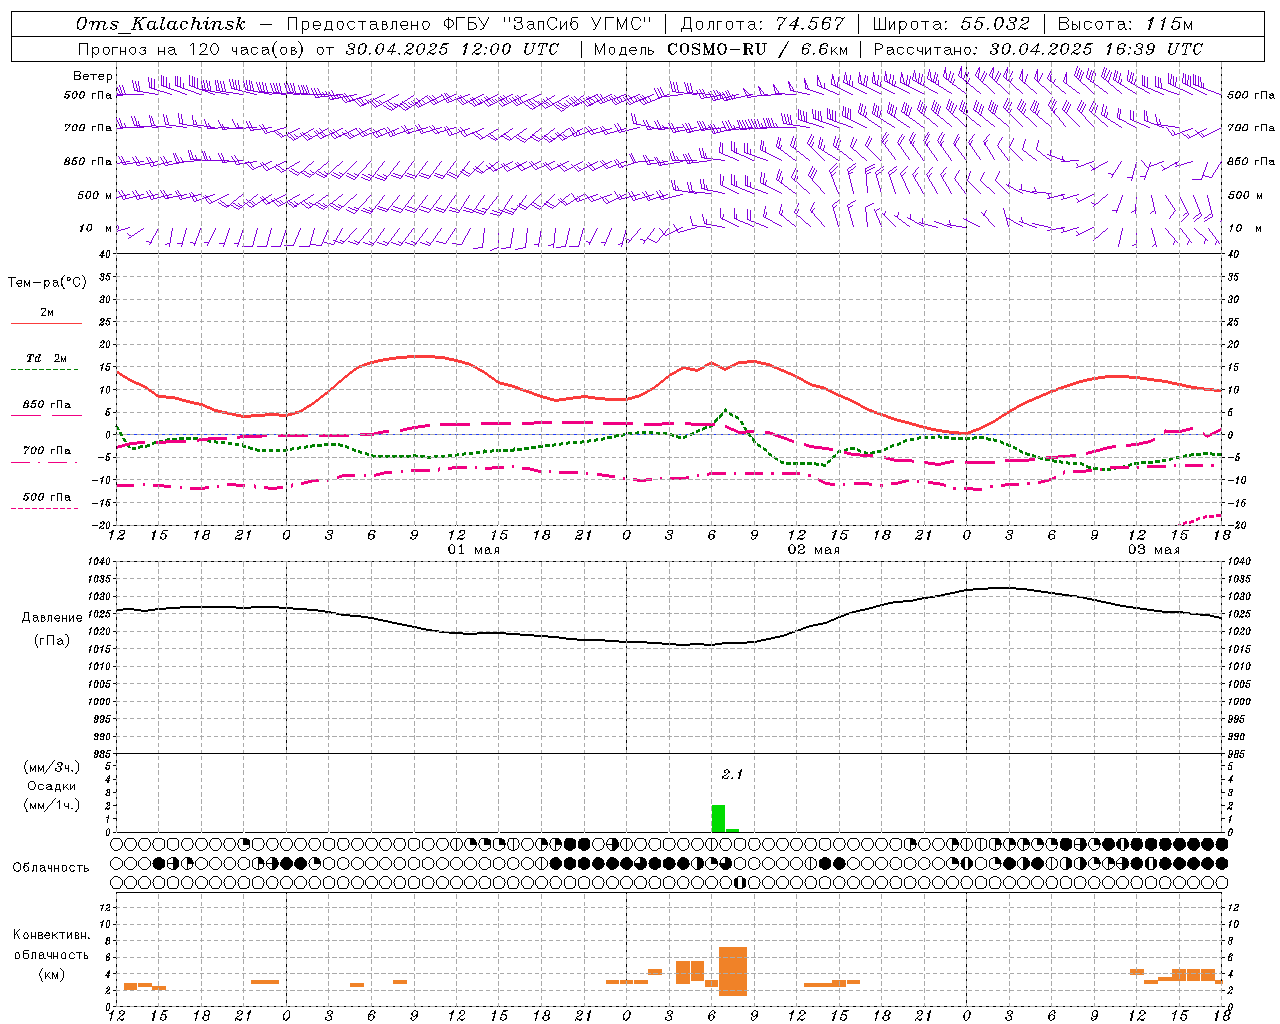Click the (гПа) unit label under Давление
Viewport: 1280px width, 1024px height.
pos(52,641)
